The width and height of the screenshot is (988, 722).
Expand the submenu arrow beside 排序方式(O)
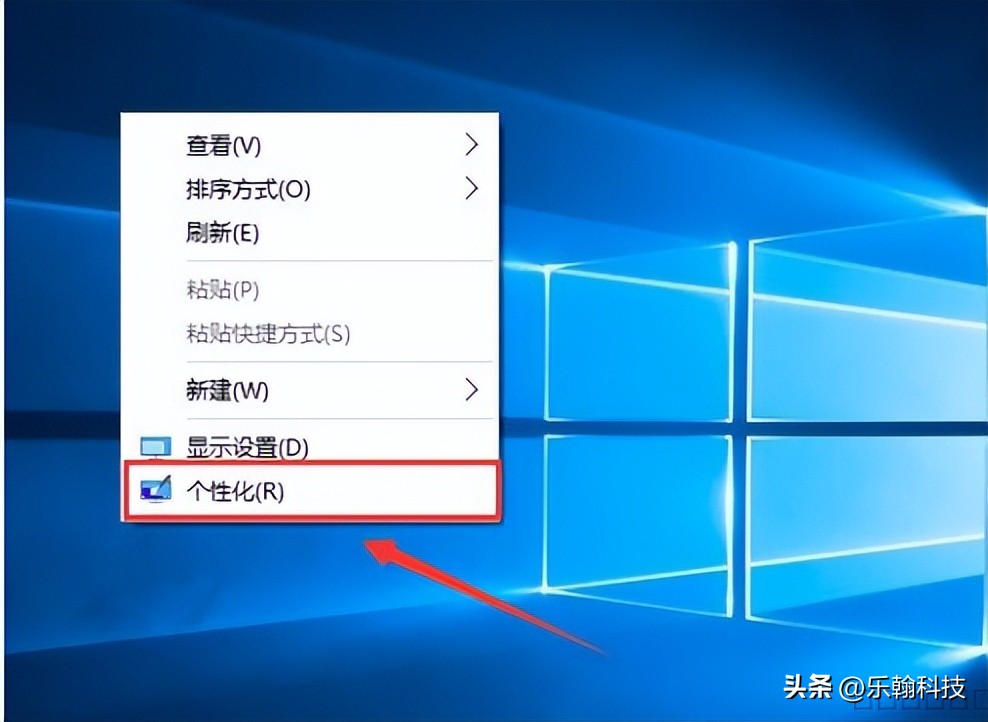pyautogui.click(x=471, y=188)
